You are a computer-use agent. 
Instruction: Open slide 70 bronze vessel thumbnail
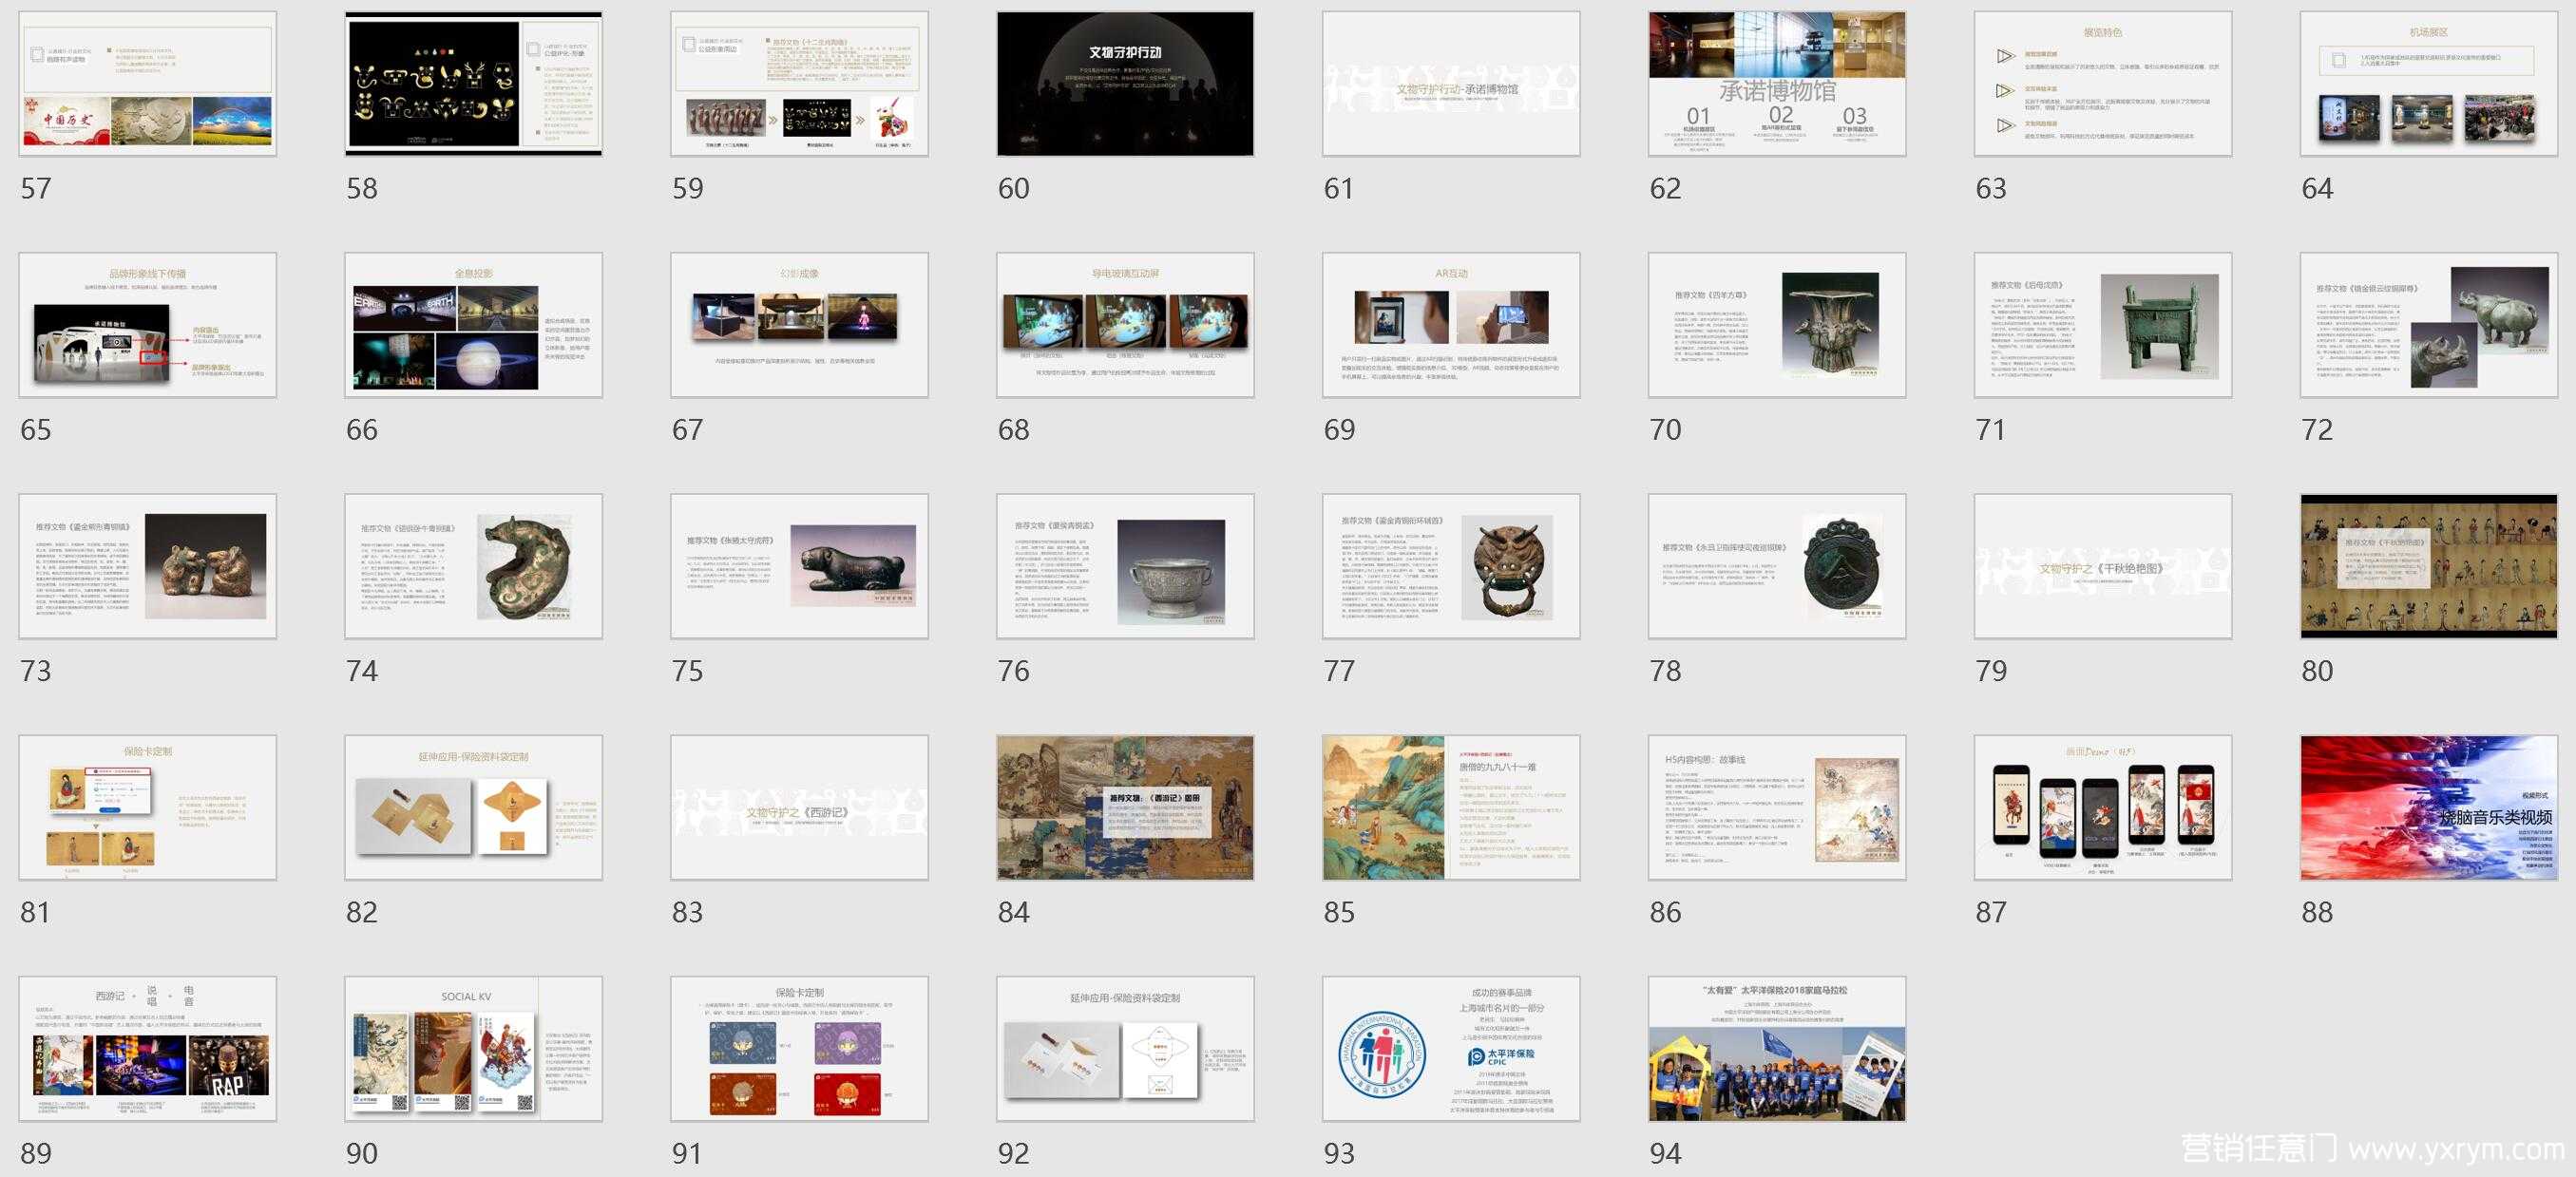point(1778,325)
